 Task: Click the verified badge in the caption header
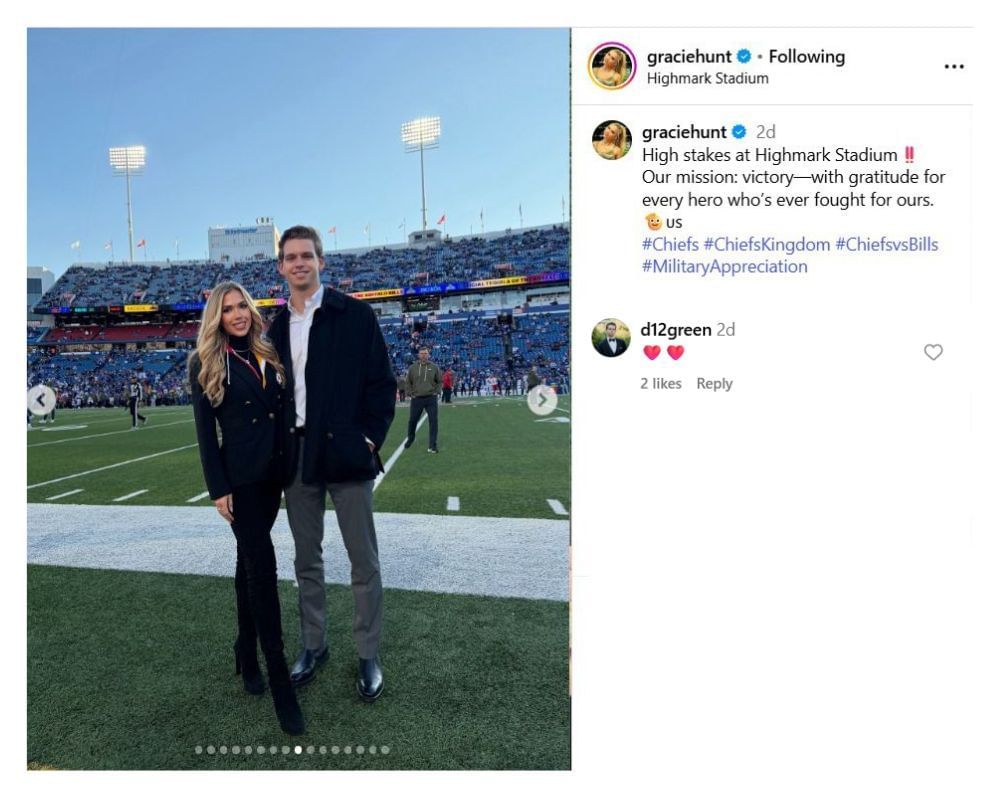tap(740, 130)
